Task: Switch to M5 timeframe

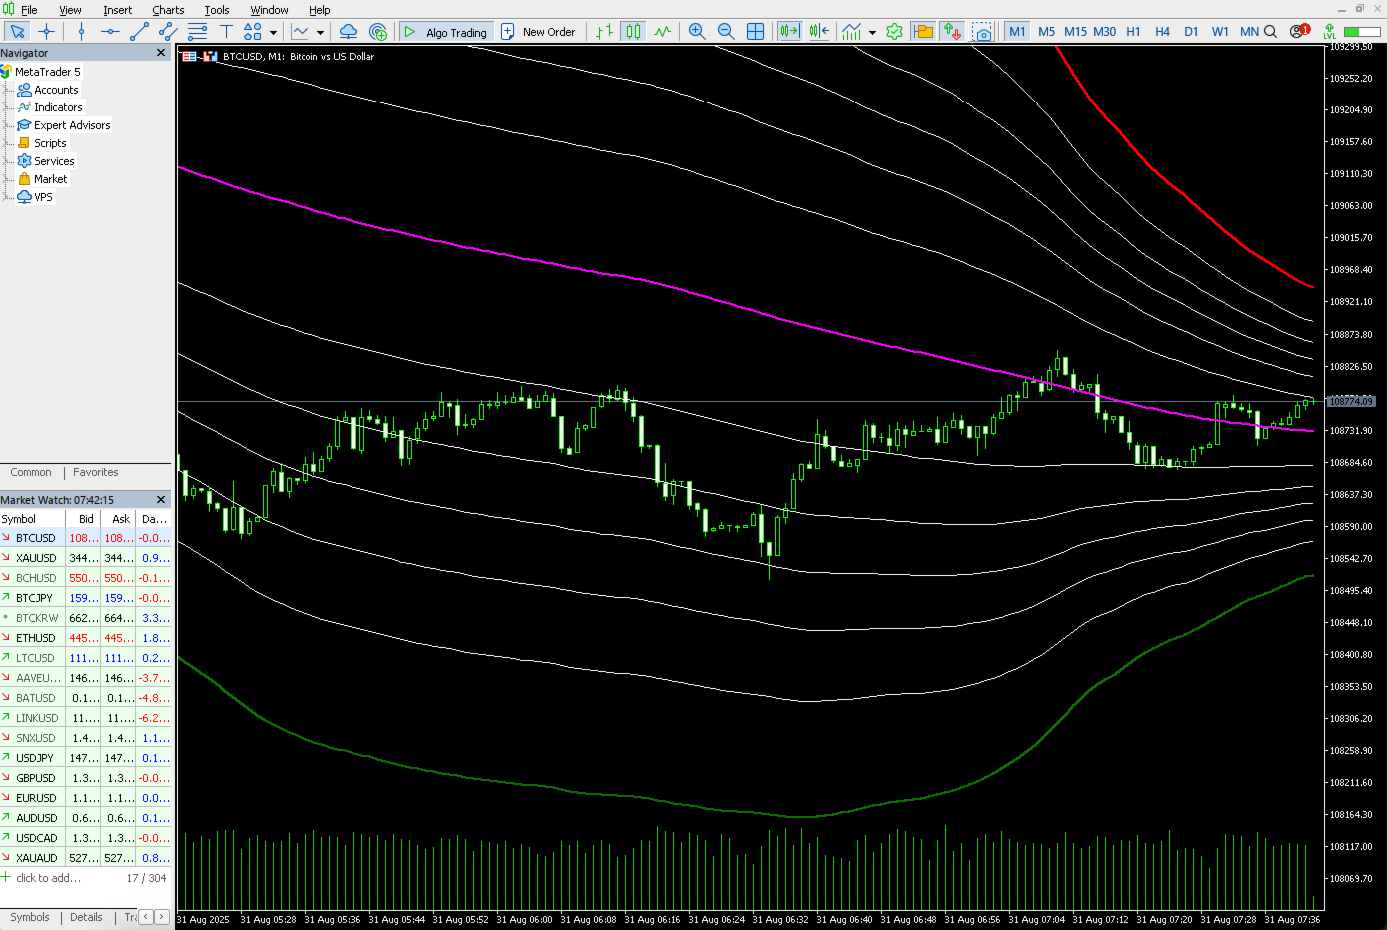Action: (x=1046, y=32)
